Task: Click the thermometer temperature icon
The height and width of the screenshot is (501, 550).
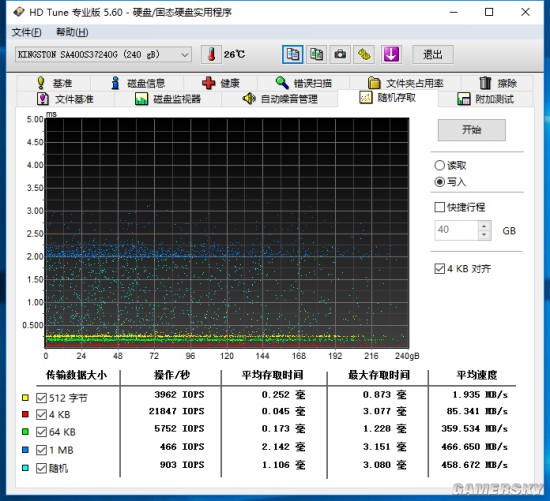Action: pyautogui.click(x=211, y=54)
